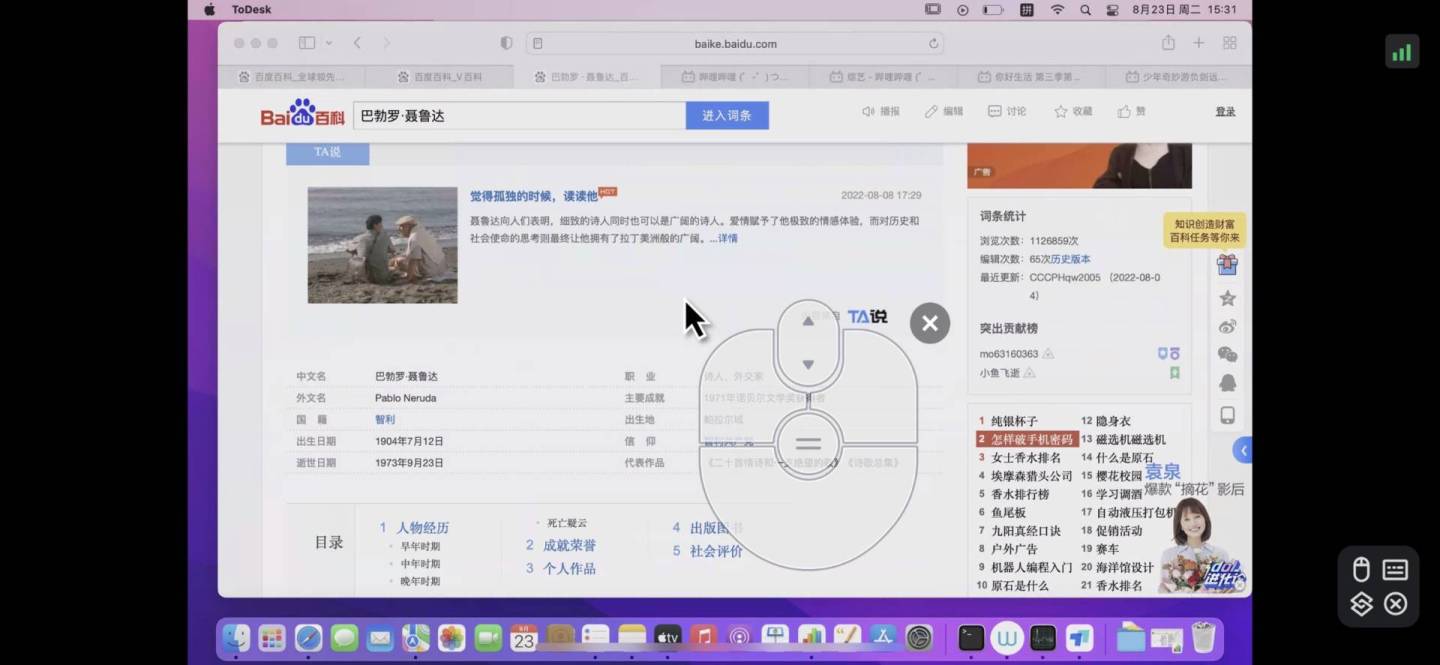
Task: Click the gift box icon in side toolbar
Action: tap(1227, 265)
